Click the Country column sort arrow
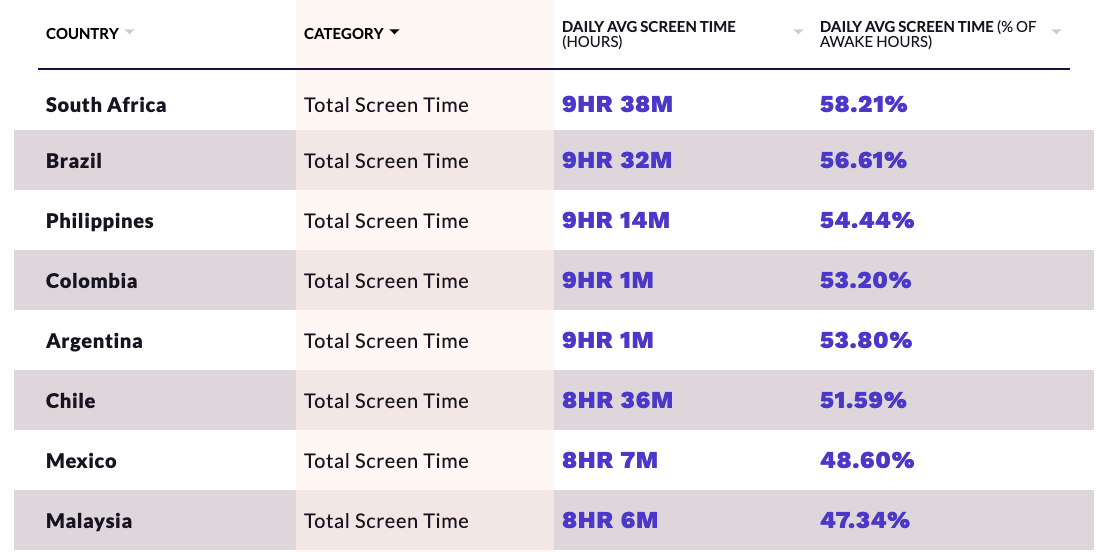 pos(130,33)
